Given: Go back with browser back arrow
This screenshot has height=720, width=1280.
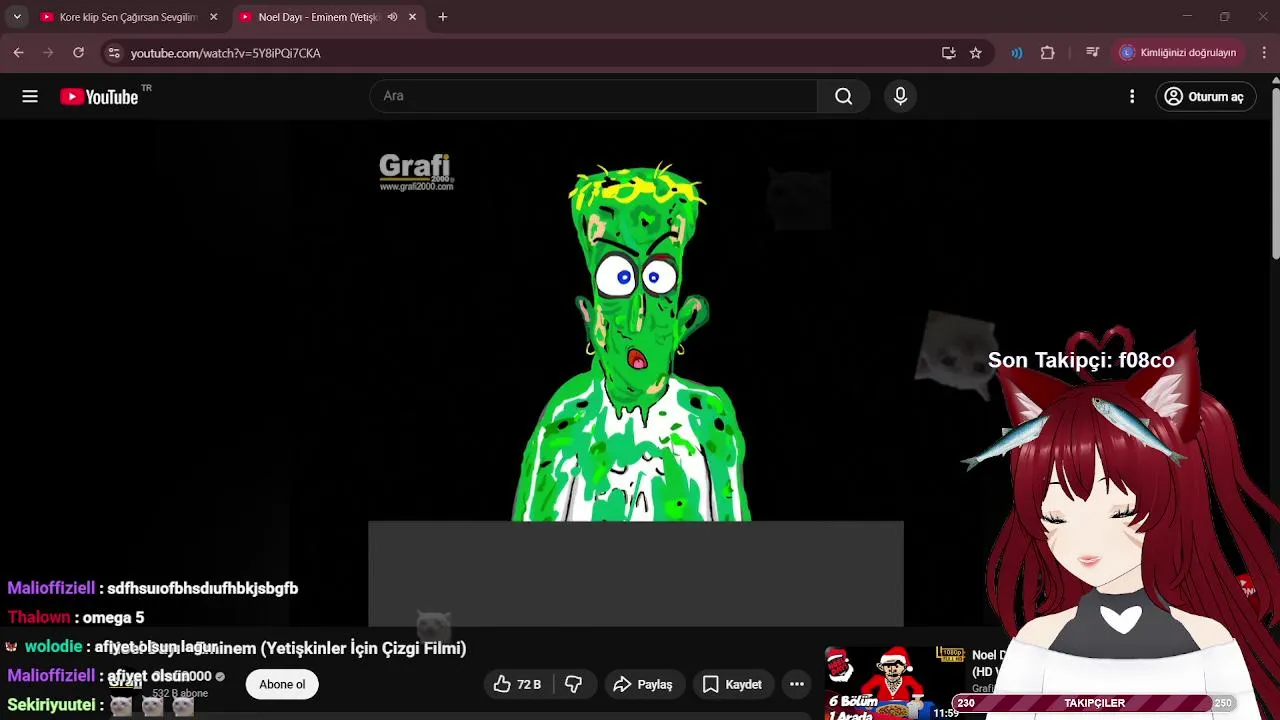Looking at the screenshot, I should point(19,53).
